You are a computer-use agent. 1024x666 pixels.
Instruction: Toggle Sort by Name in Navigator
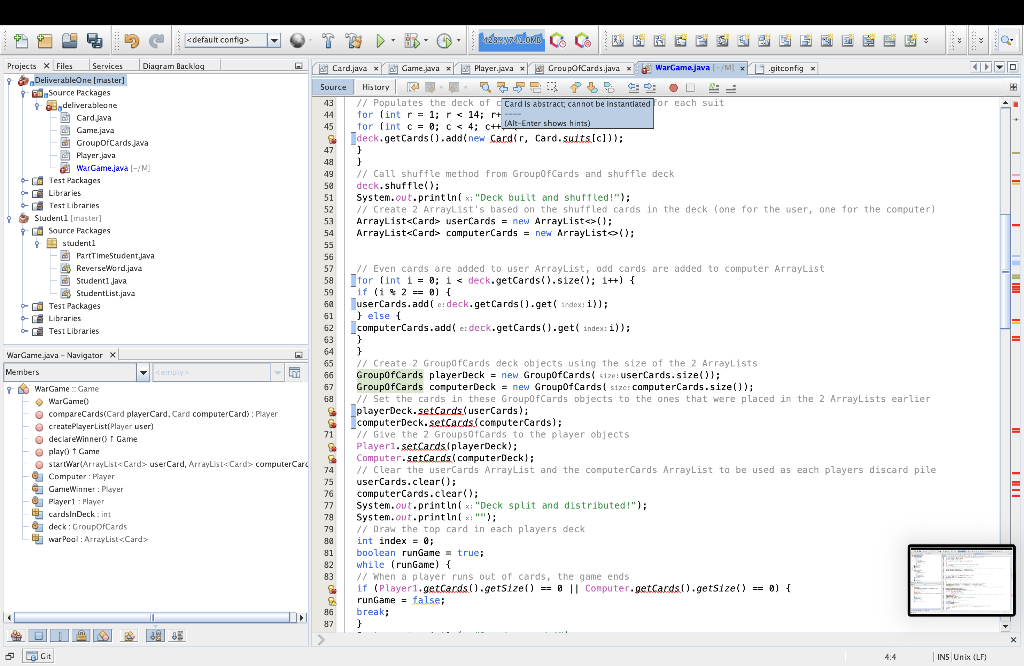pos(157,635)
